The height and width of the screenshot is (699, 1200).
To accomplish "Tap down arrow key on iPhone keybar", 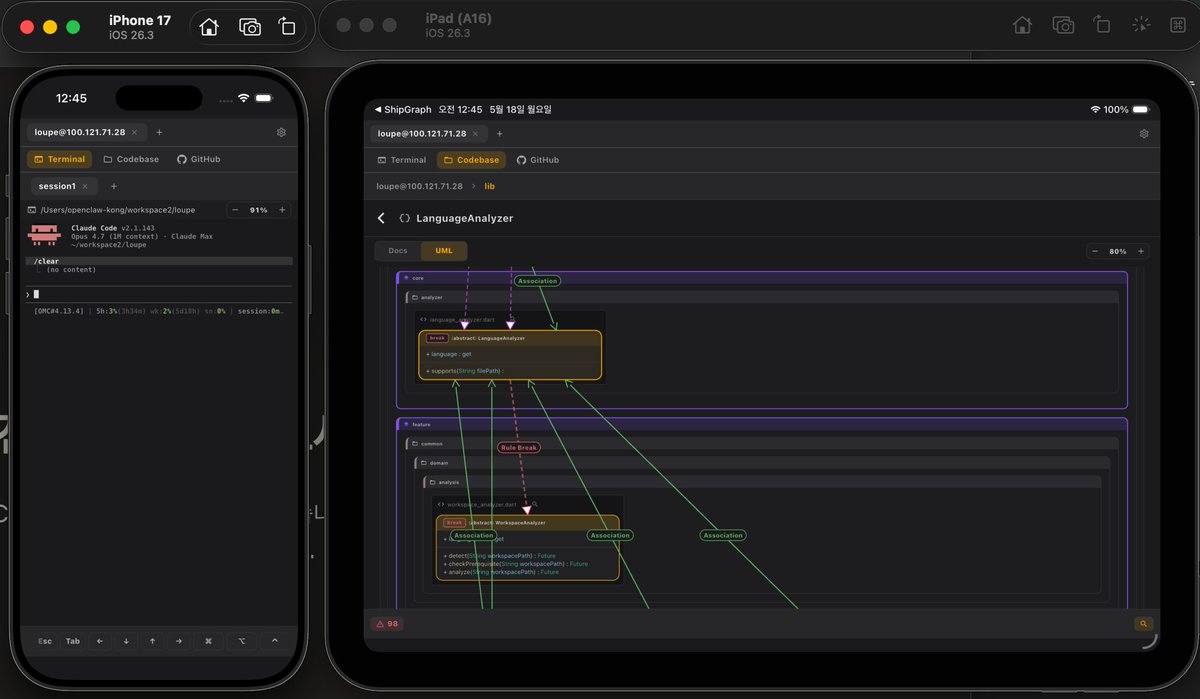I will pos(126,641).
